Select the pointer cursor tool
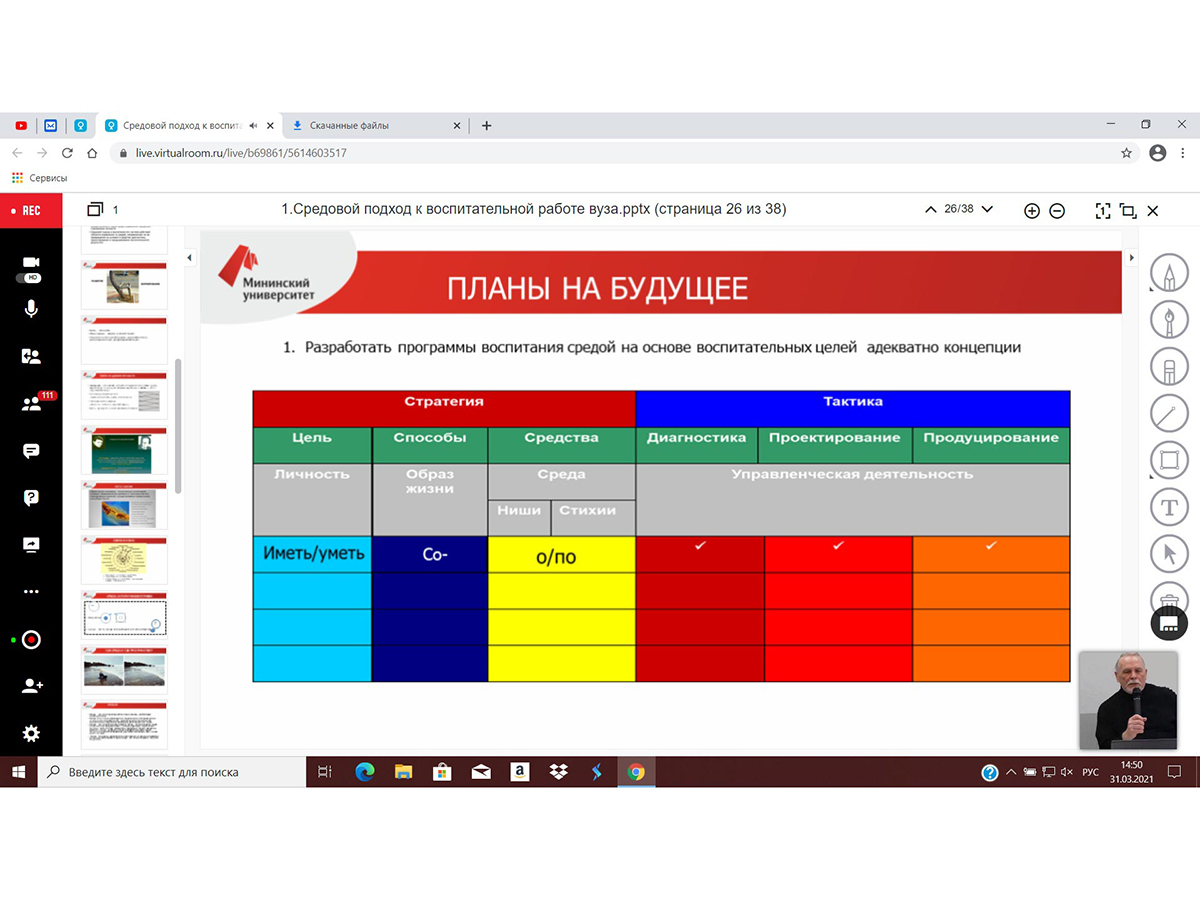The image size is (1200, 900). point(1169,554)
